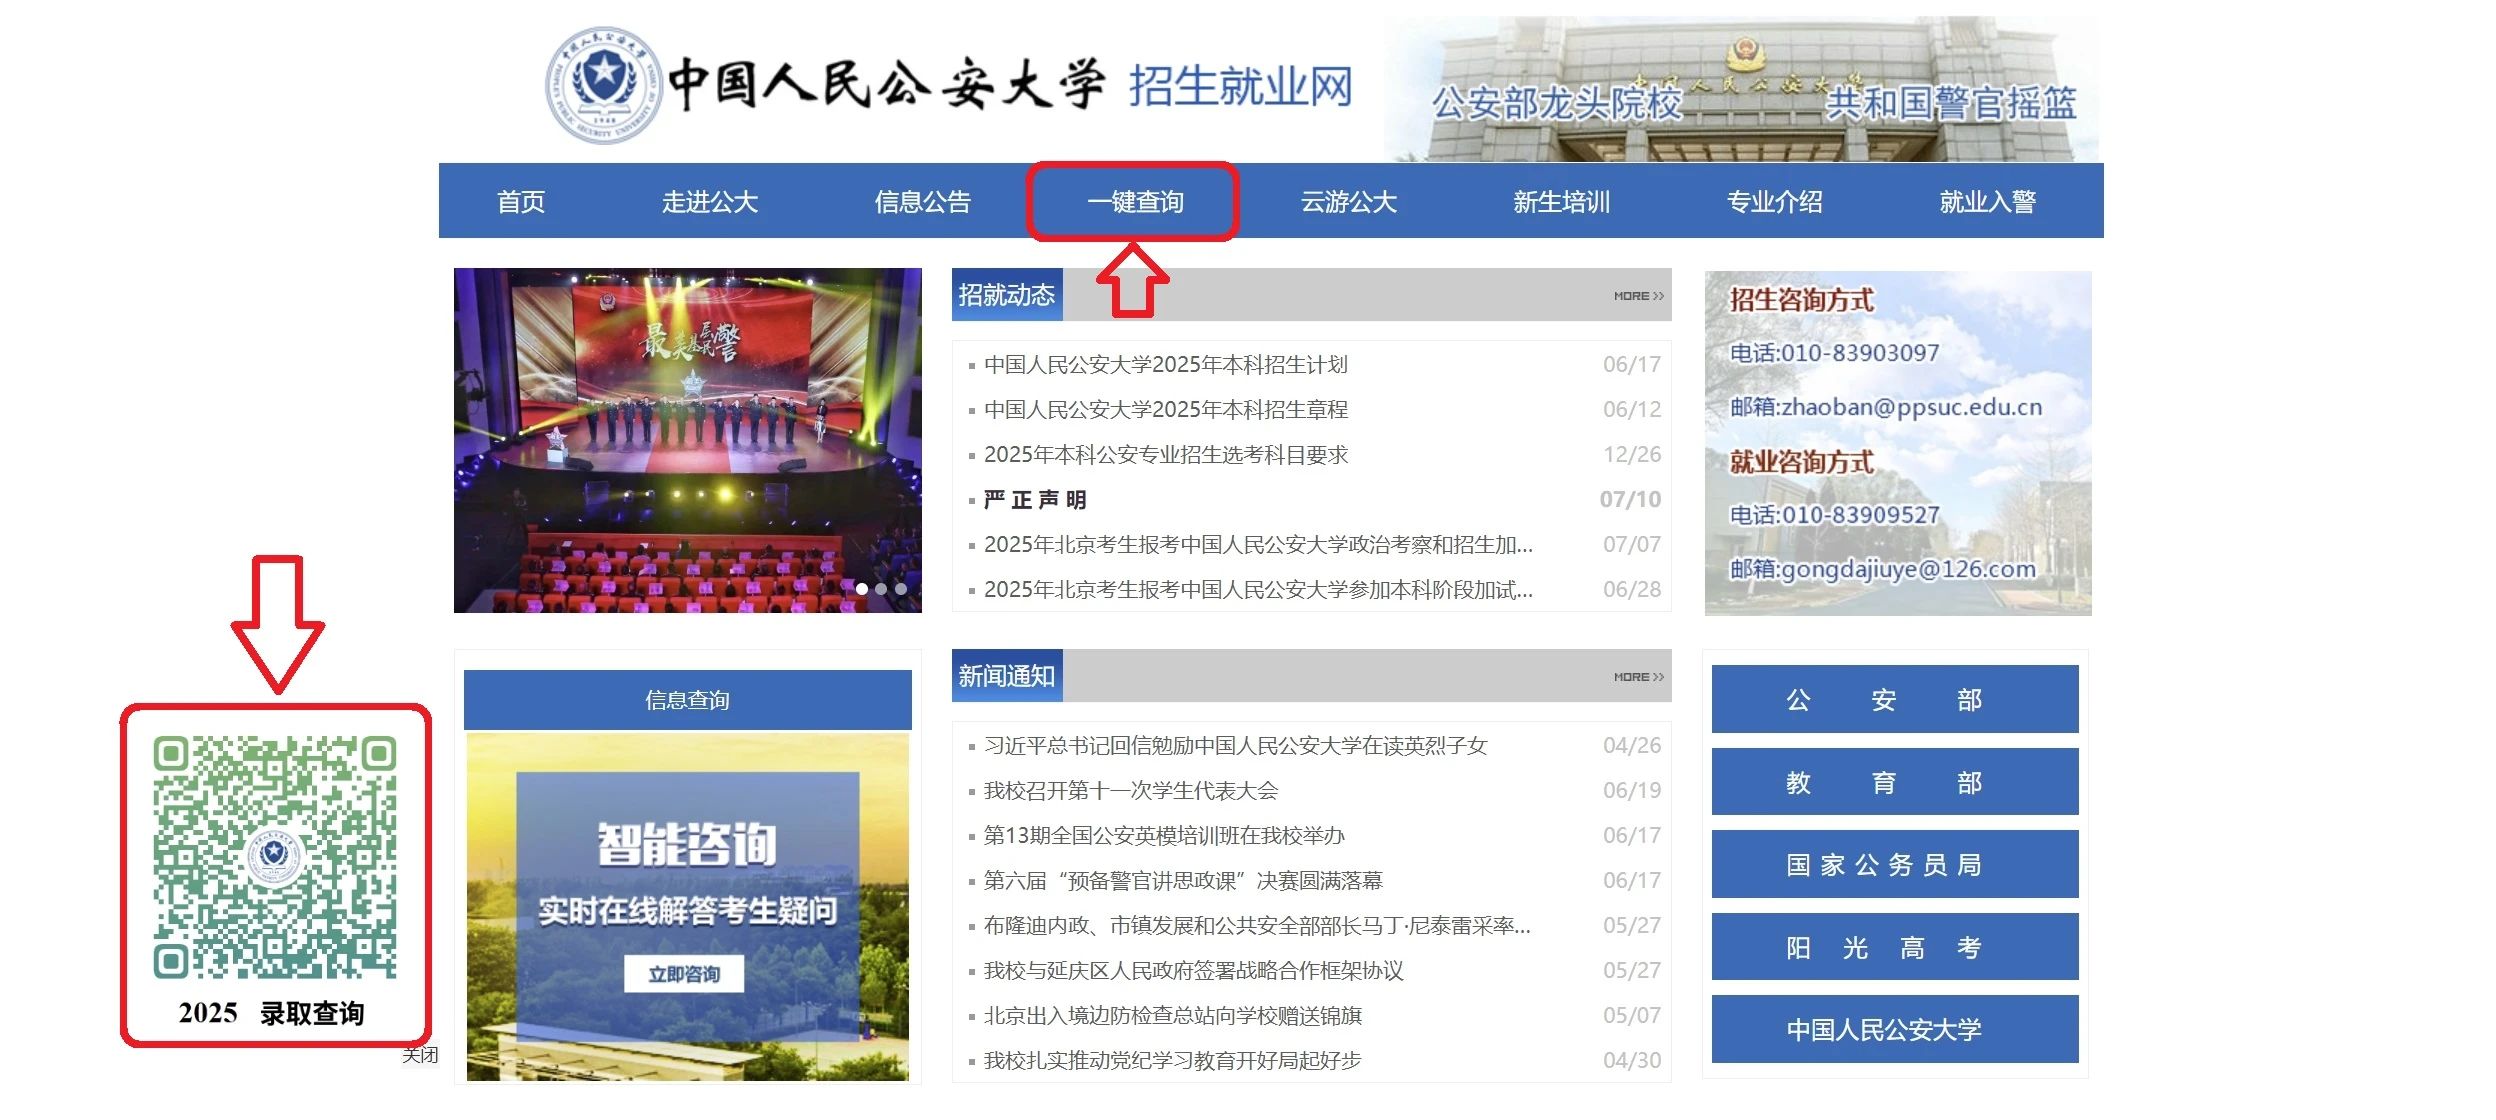Click the 2025 录取查询 QR code

[x=275, y=857]
